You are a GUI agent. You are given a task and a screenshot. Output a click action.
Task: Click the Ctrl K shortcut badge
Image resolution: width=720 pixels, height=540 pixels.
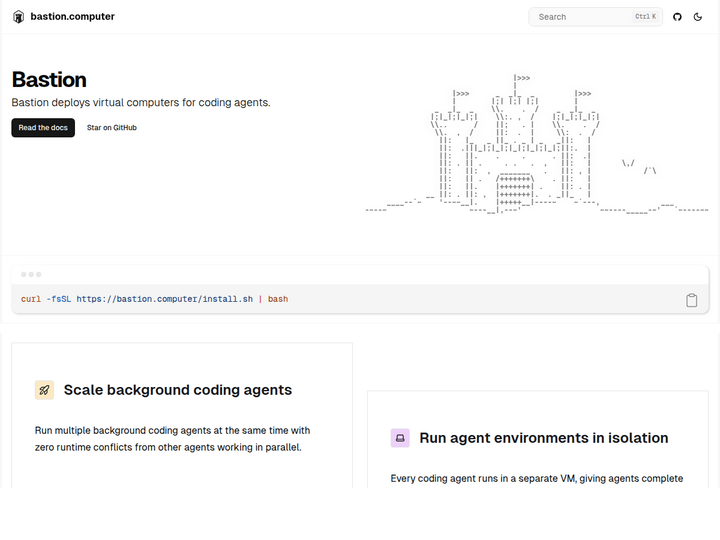pos(646,17)
